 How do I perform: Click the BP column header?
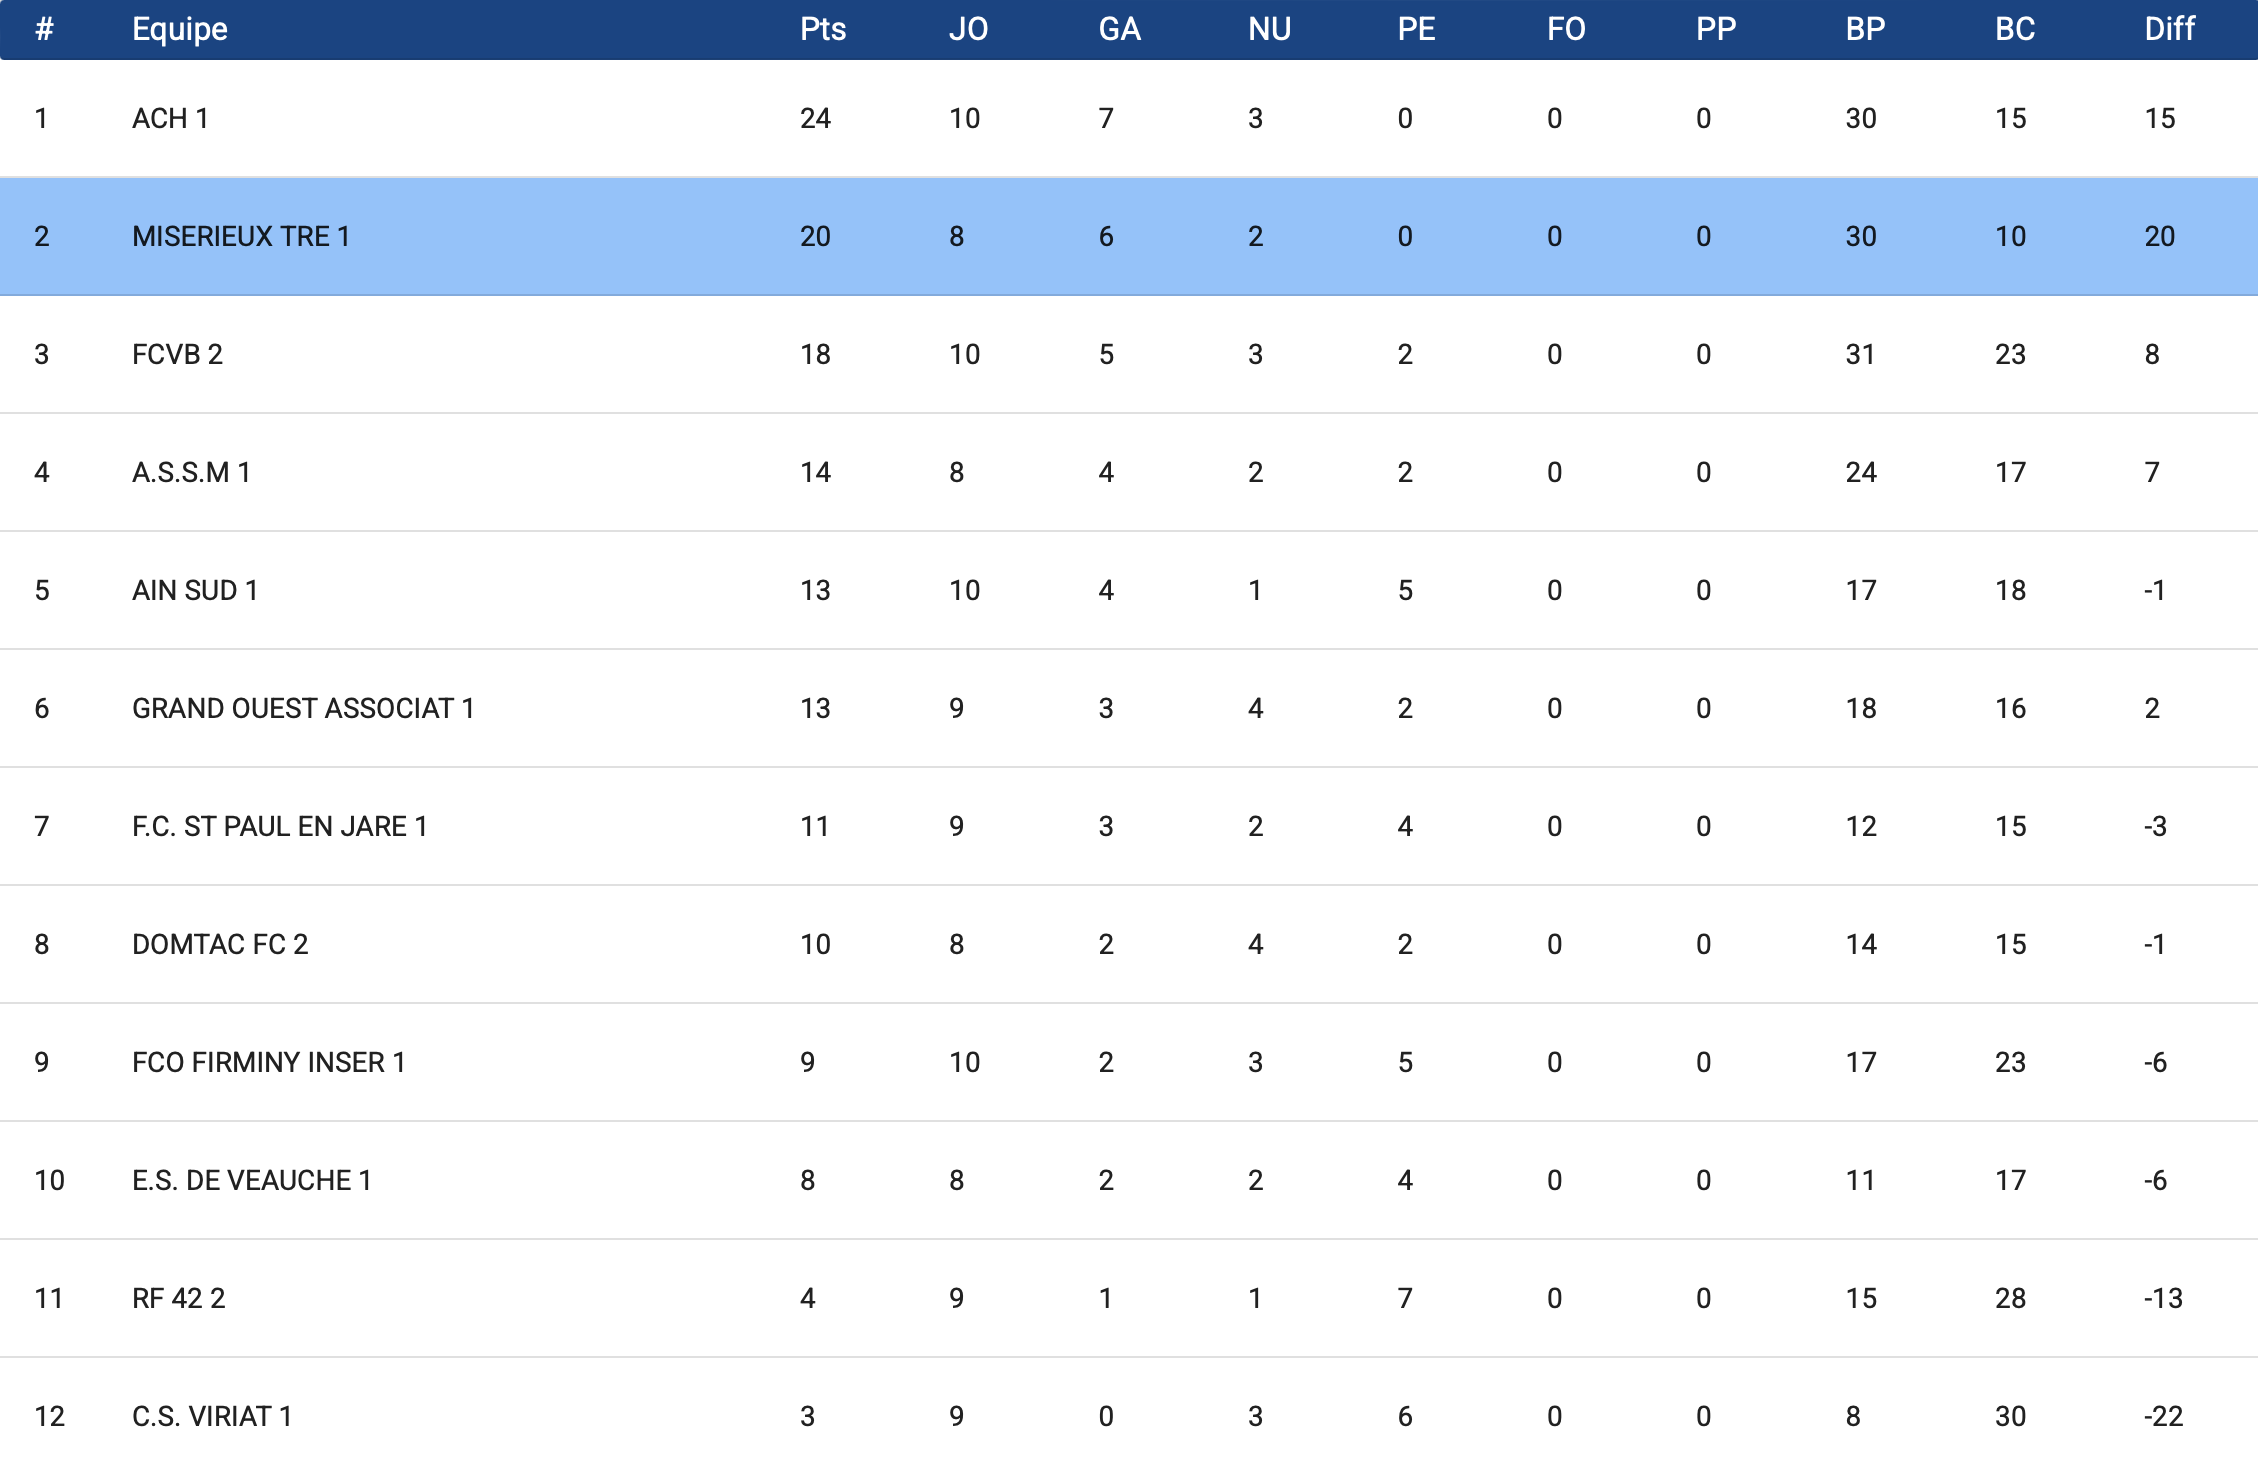[x=1865, y=29]
